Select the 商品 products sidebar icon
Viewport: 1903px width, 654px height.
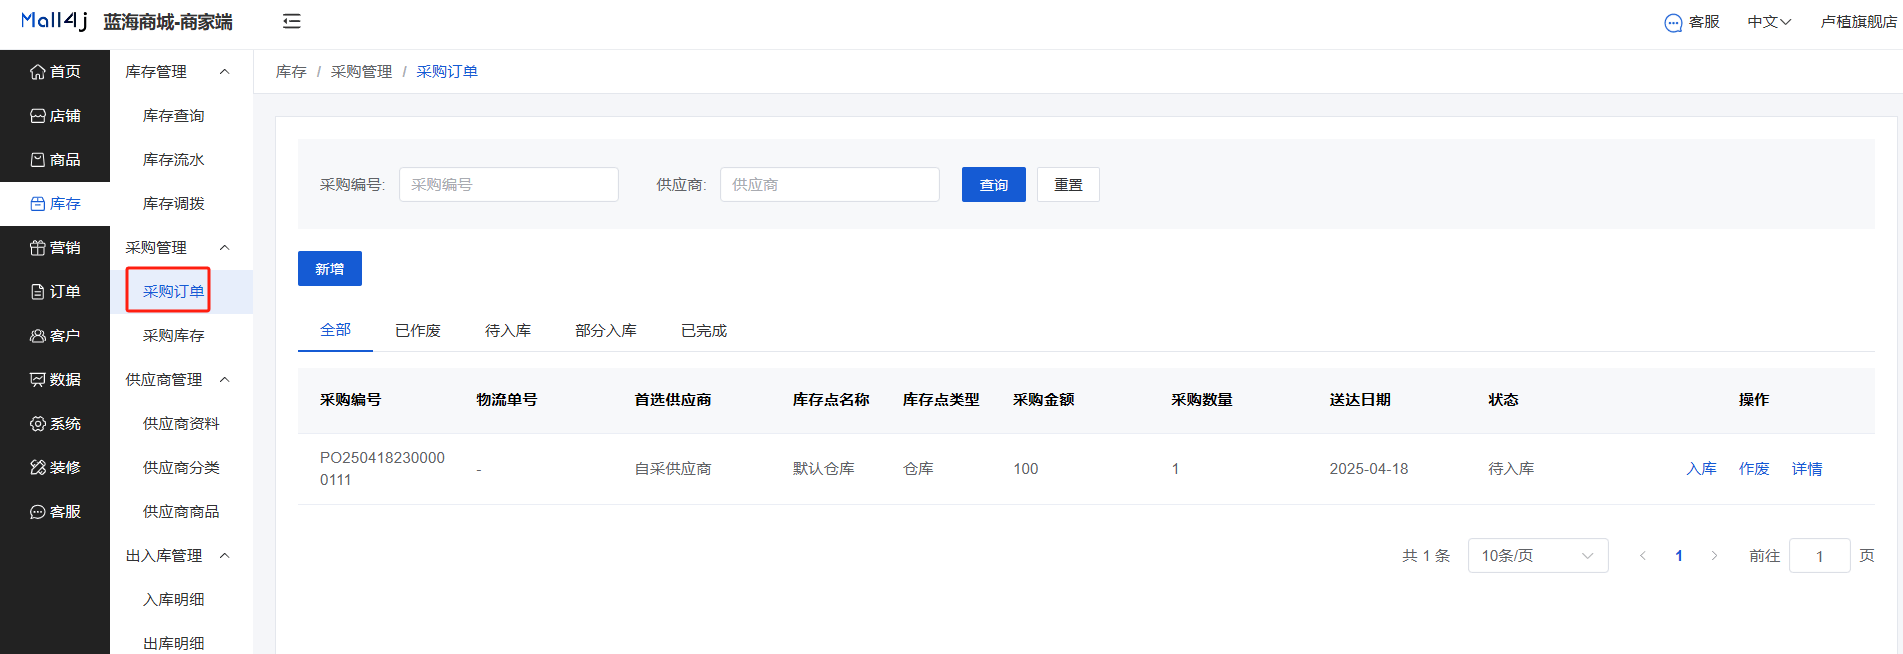coord(38,160)
